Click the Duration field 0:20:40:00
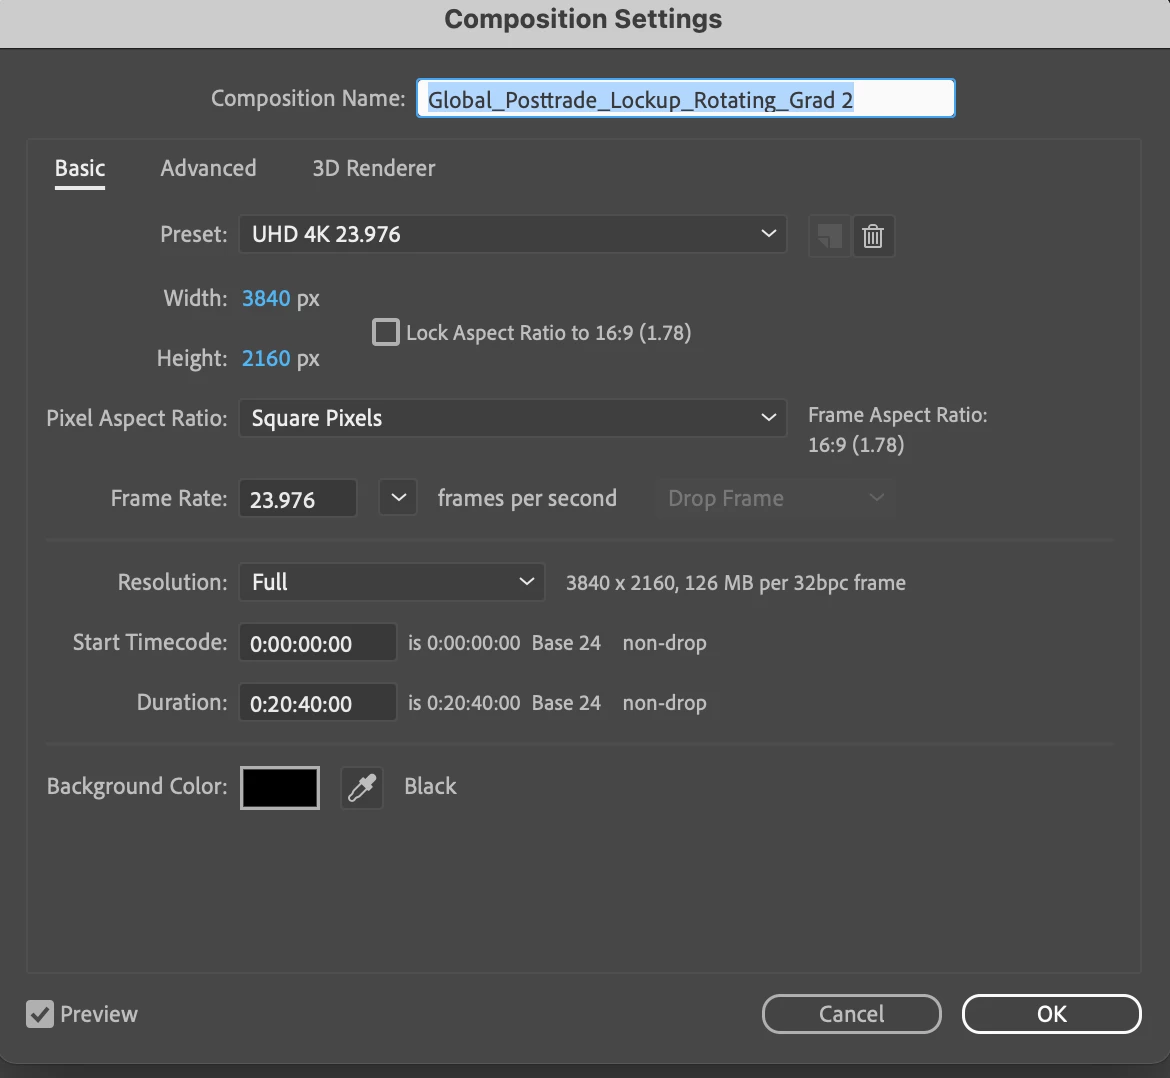 pyautogui.click(x=318, y=703)
